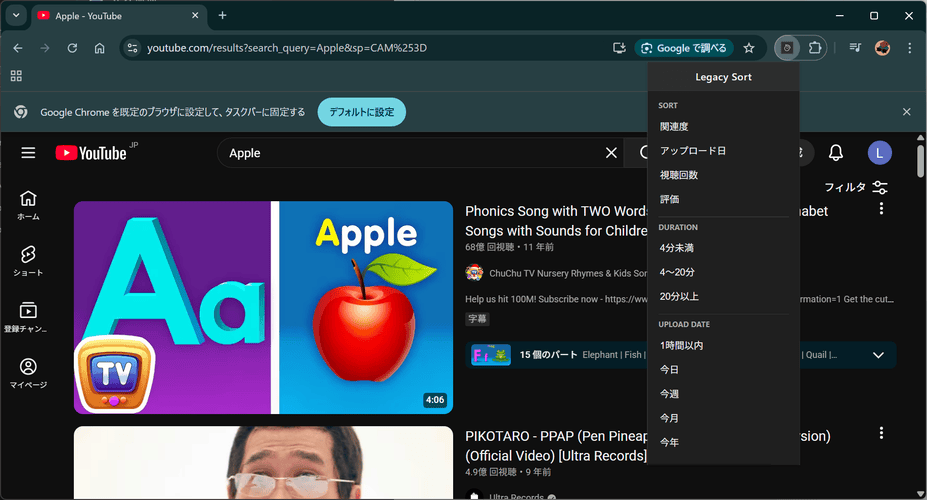Open ChuChu TV Nursery Rhymes channel
Image resolution: width=927 pixels, height=500 pixels.
pyautogui.click(x=568, y=273)
